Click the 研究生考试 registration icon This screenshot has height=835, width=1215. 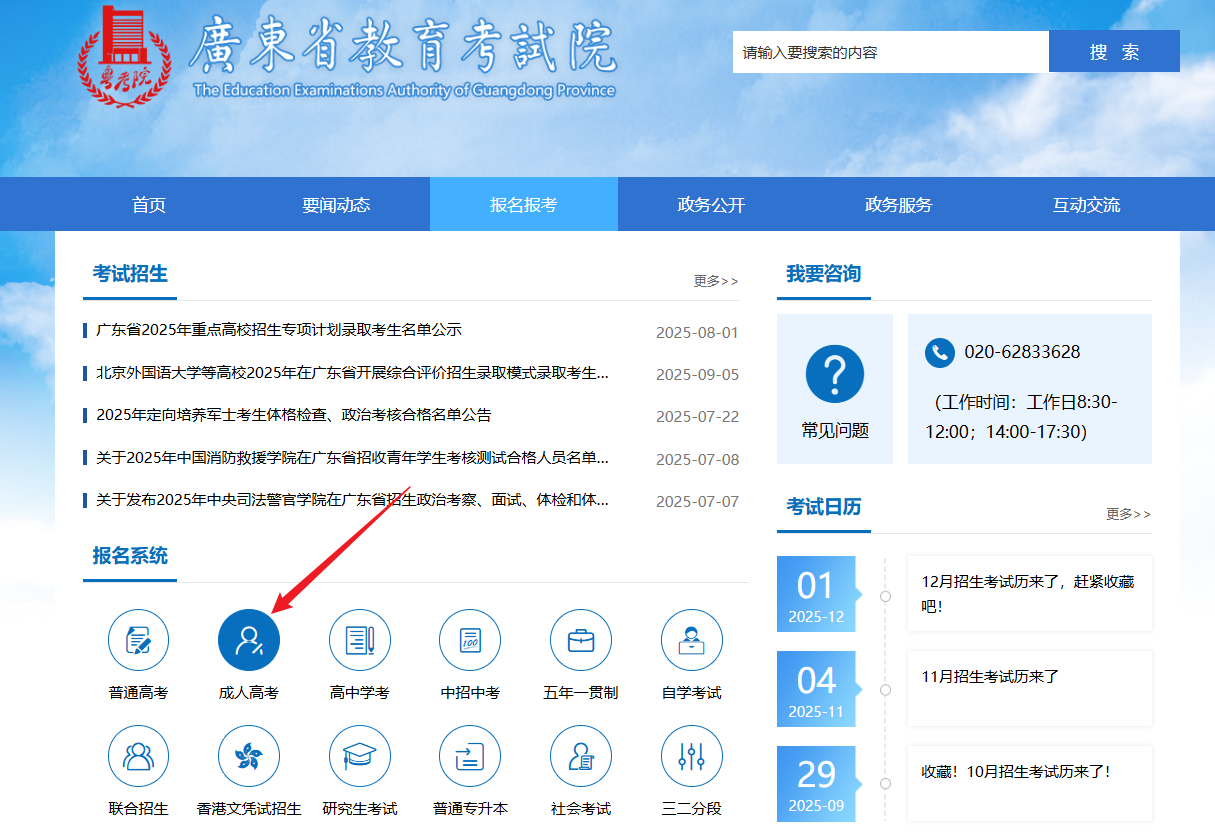pyautogui.click(x=359, y=756)
